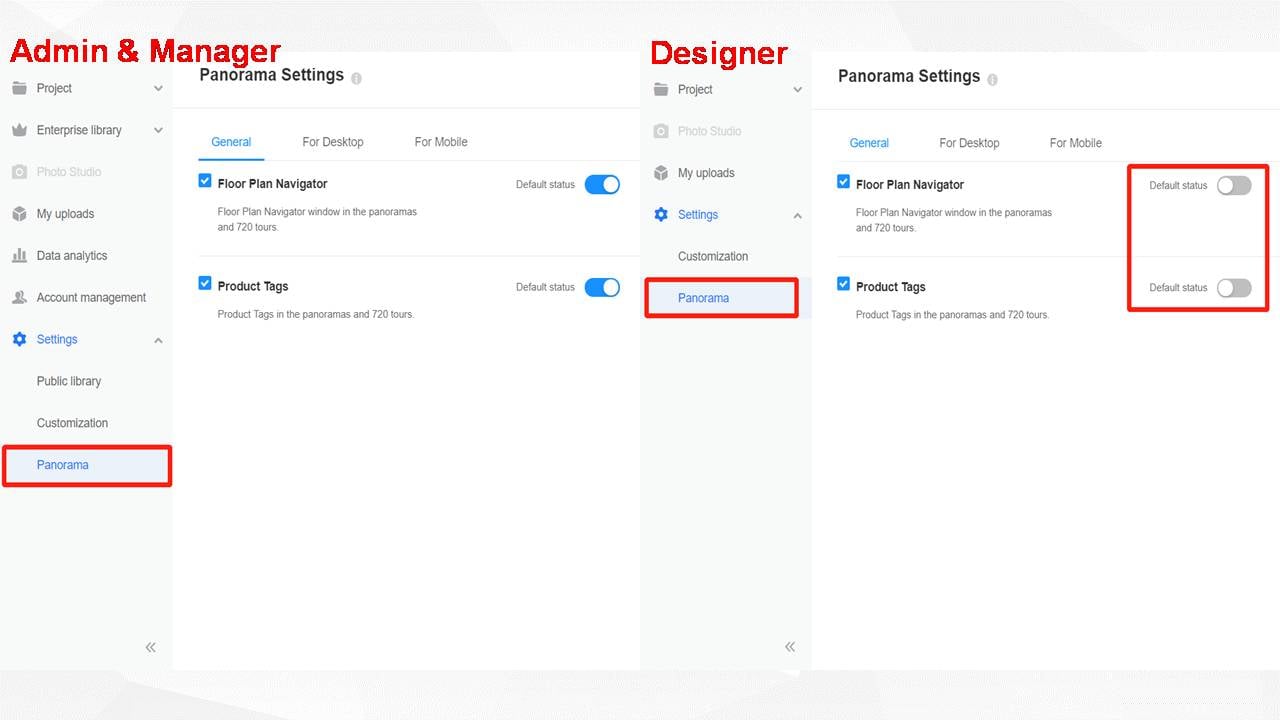
Task: Click the My uploads cube icon in Designer sidebar
Action: pyautogui.click(x=660, y=173)
